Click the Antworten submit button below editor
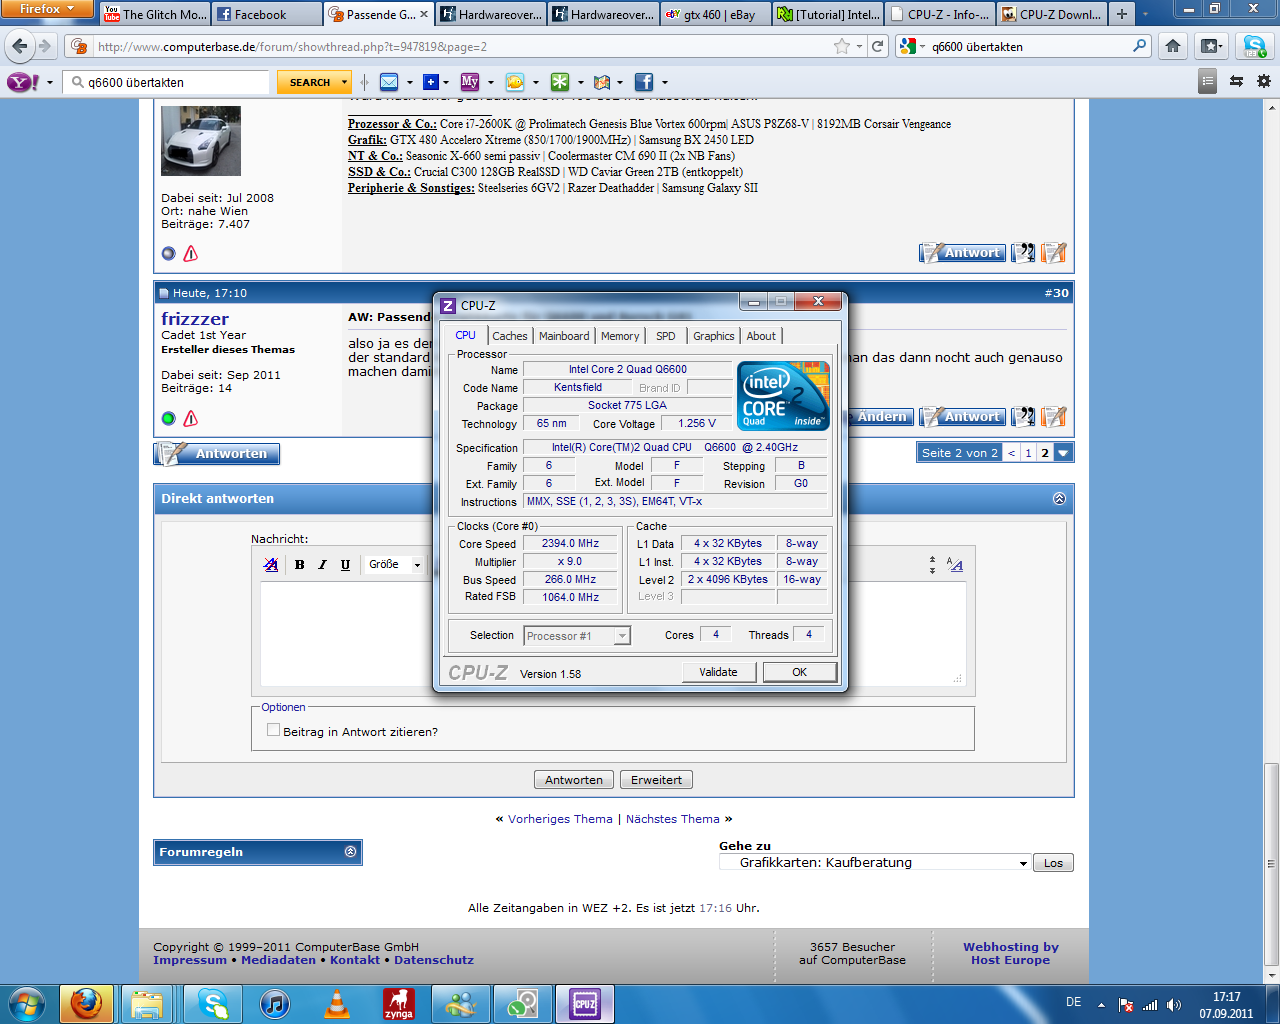 point(574,780)
